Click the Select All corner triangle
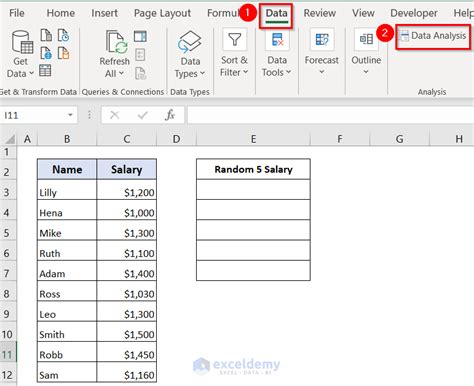Viewport: 474px width, 386px height. [x=11, y=139]
